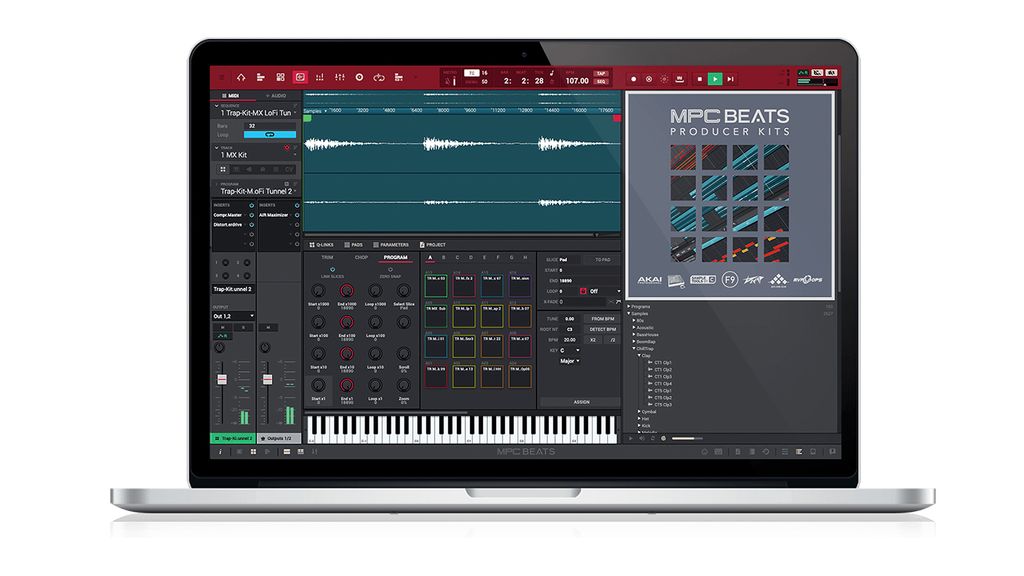1024x576 pixels.
Task: Toggle the metronome icon near the tempo display
Action: click(x=447, y=79)
